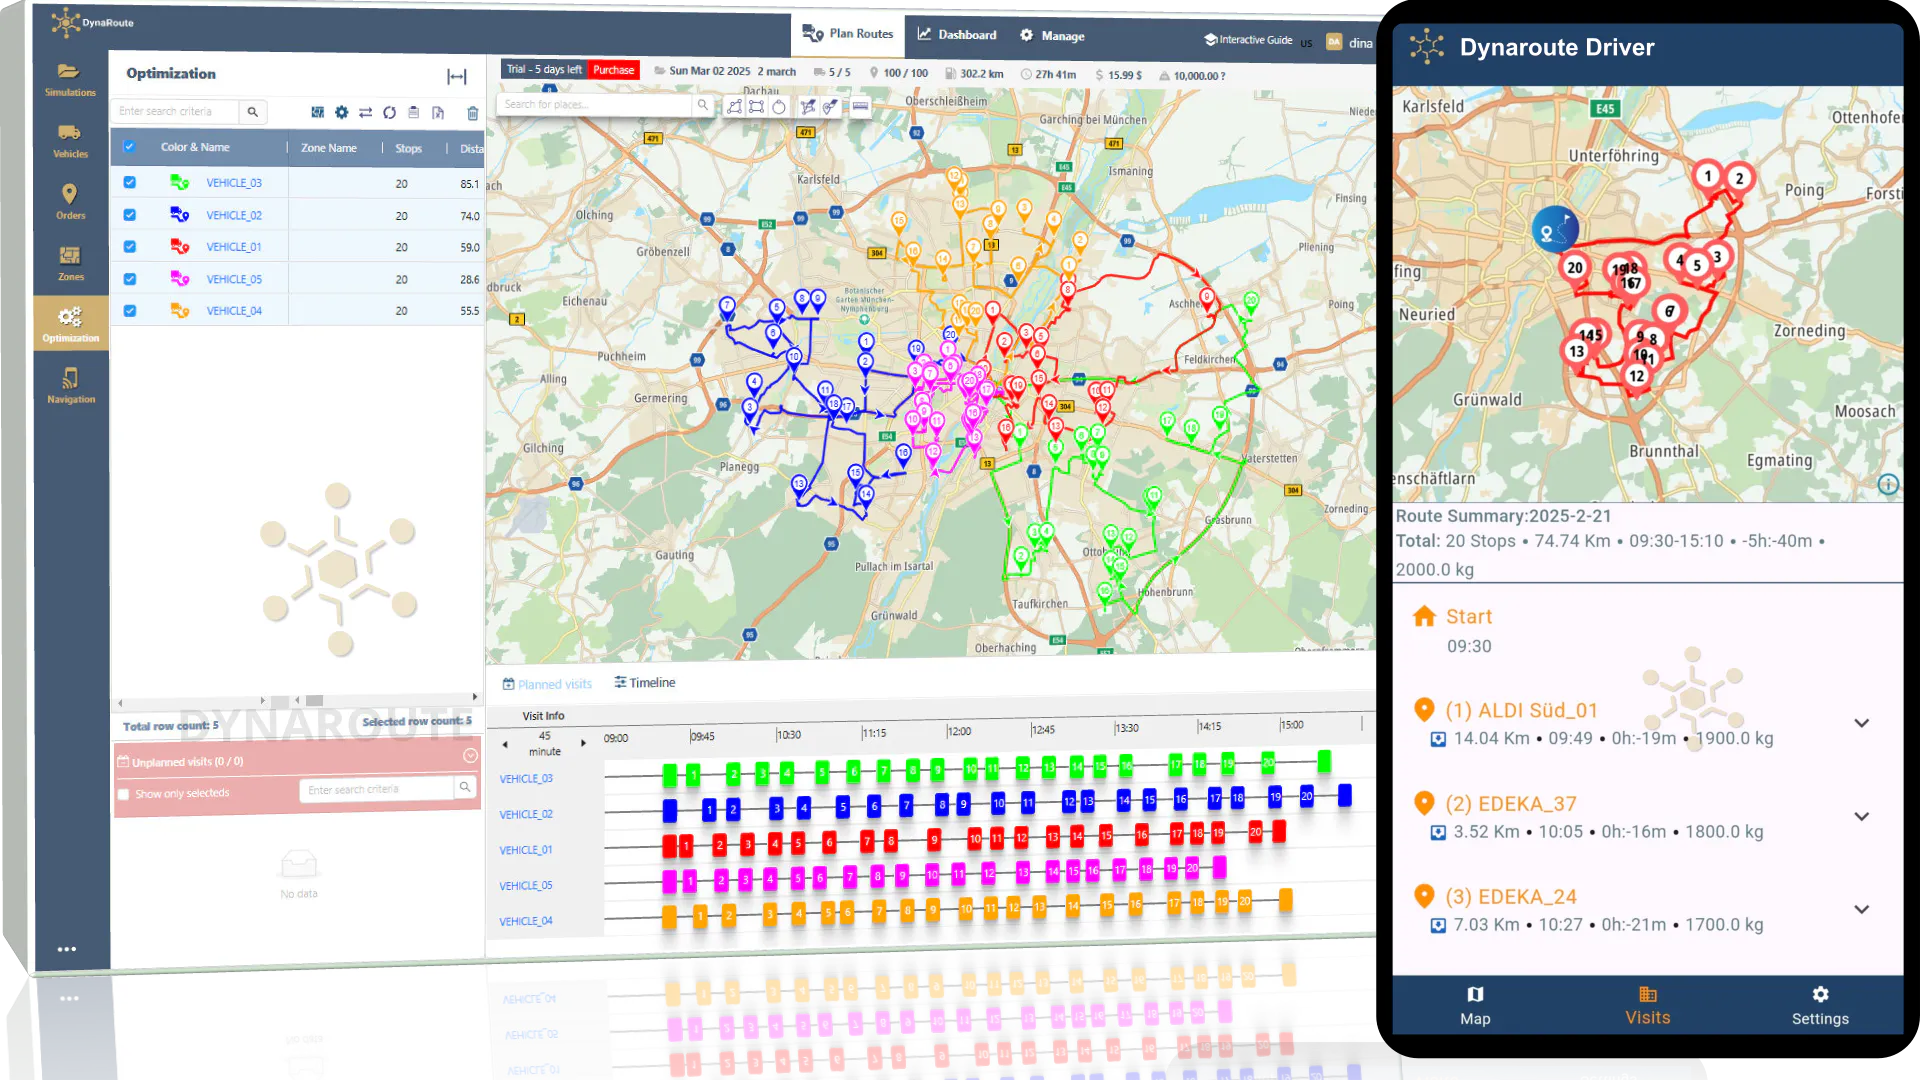Expand the EDEKA_37 stop details

click(x=1861, y=816)
